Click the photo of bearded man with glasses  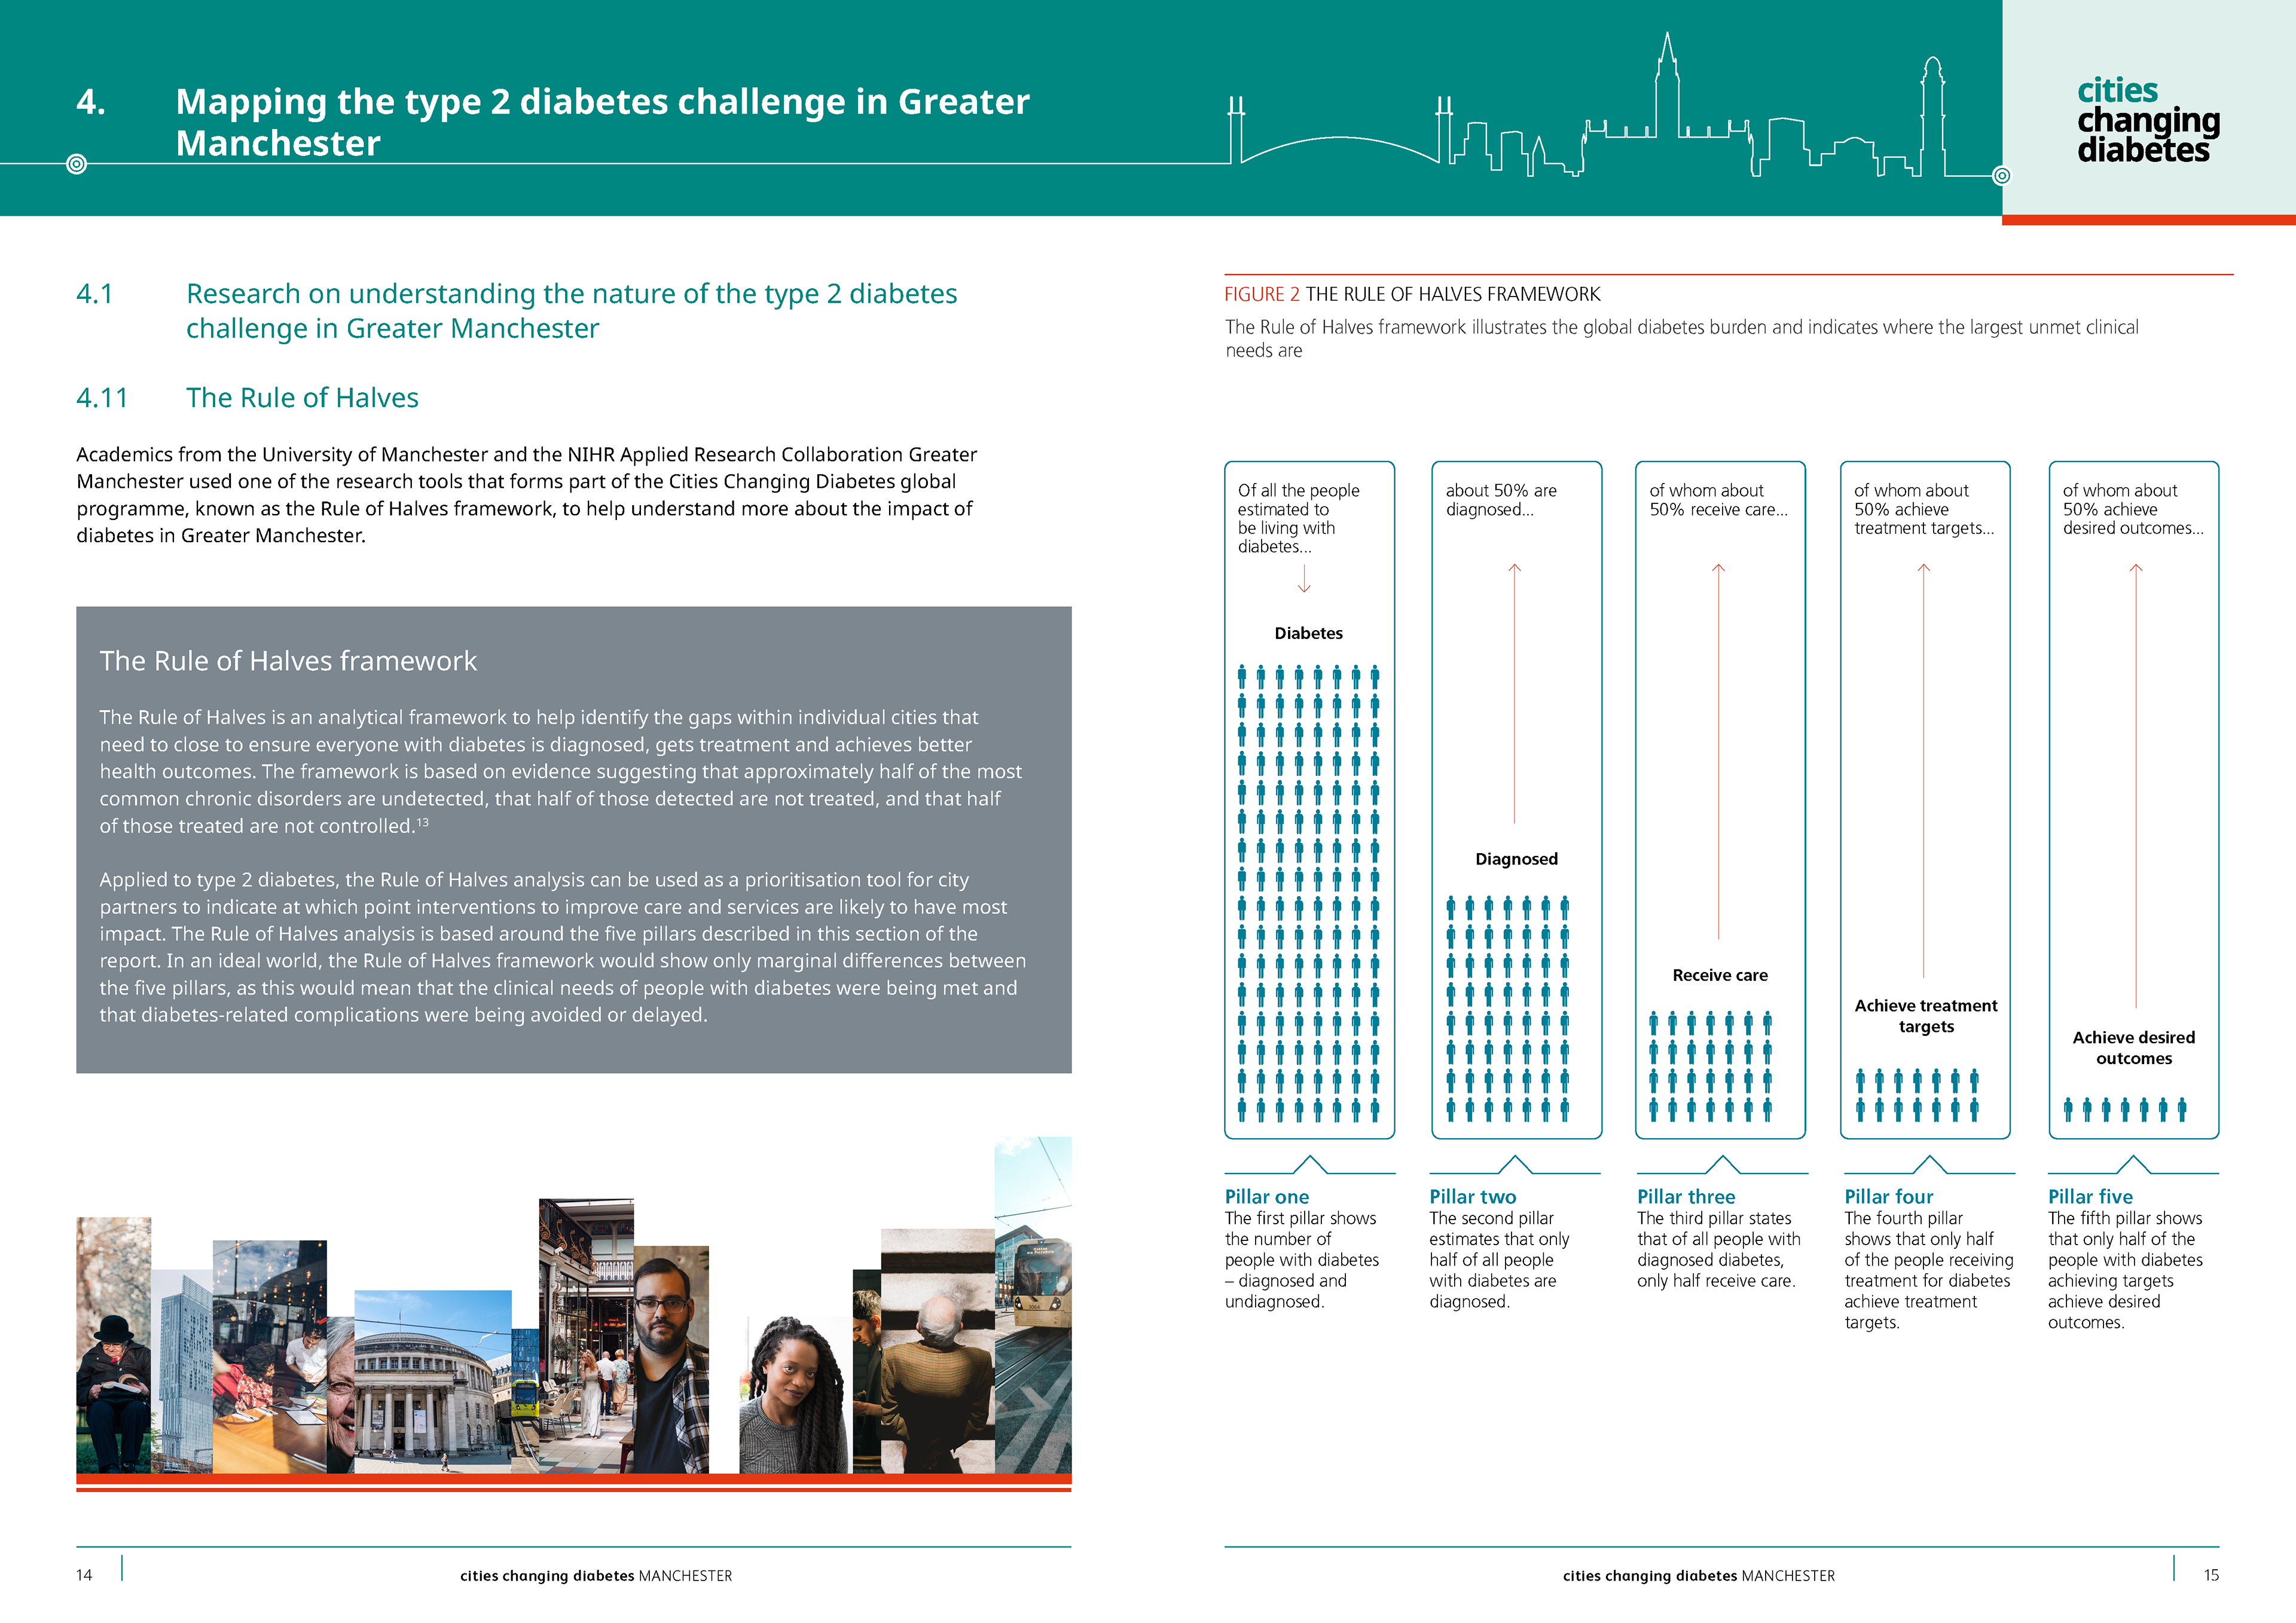(671, 1359)
